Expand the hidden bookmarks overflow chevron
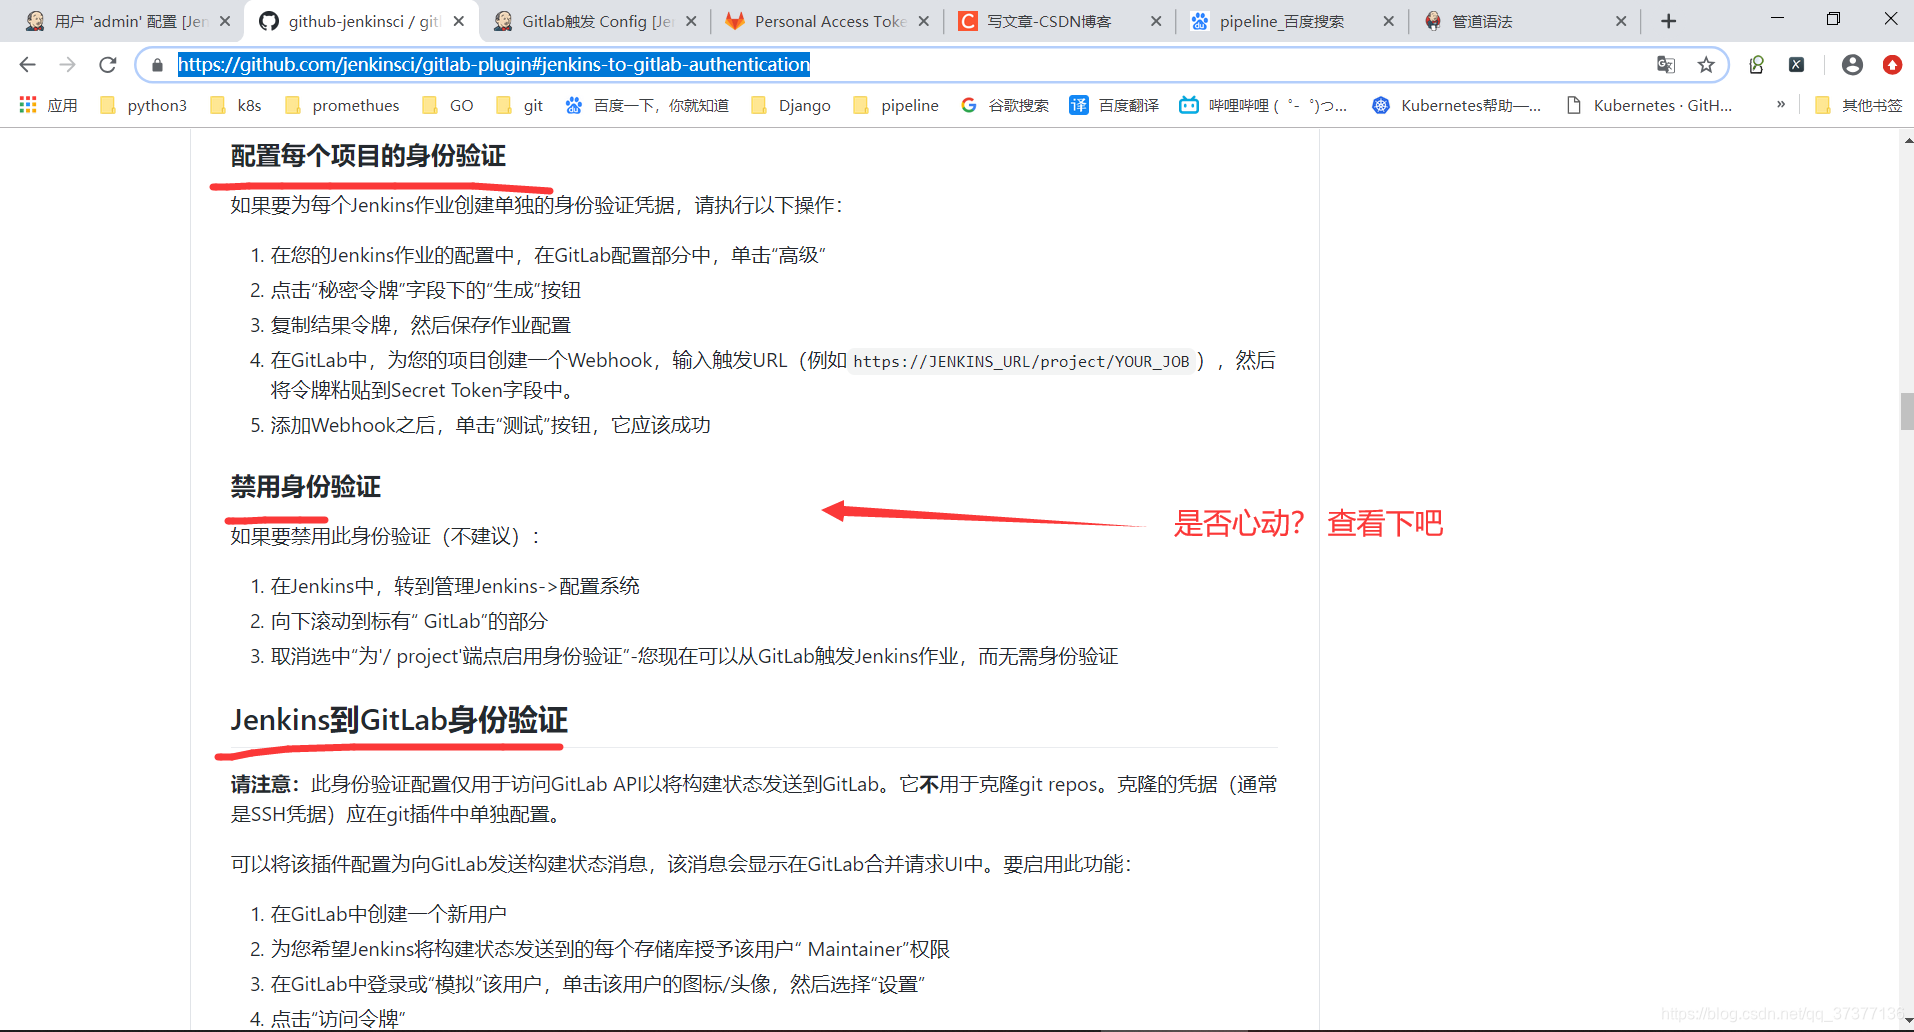The image size is (1914, 1032). pyautogui.click(x=1781, y=105)
